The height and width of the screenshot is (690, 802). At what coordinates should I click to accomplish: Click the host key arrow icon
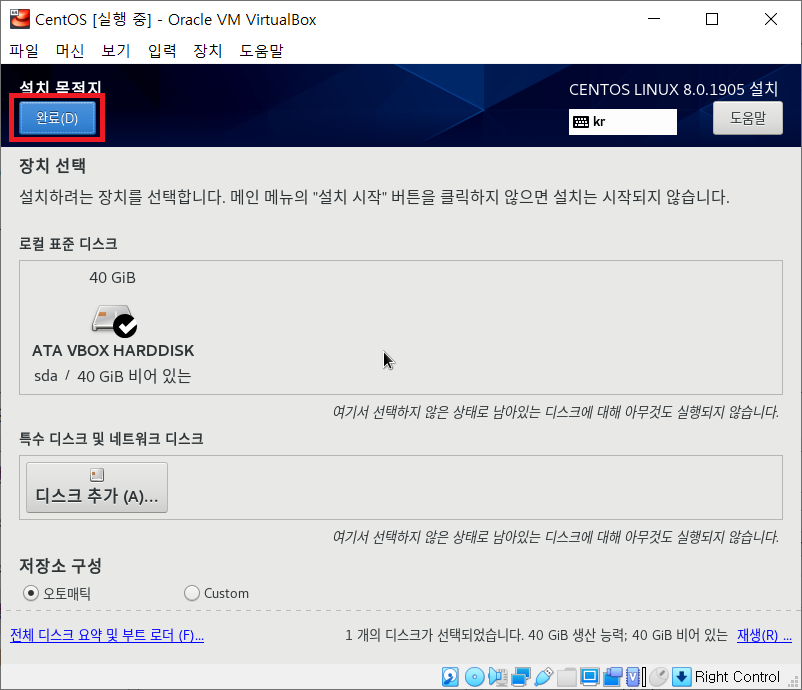coord(681,677)
